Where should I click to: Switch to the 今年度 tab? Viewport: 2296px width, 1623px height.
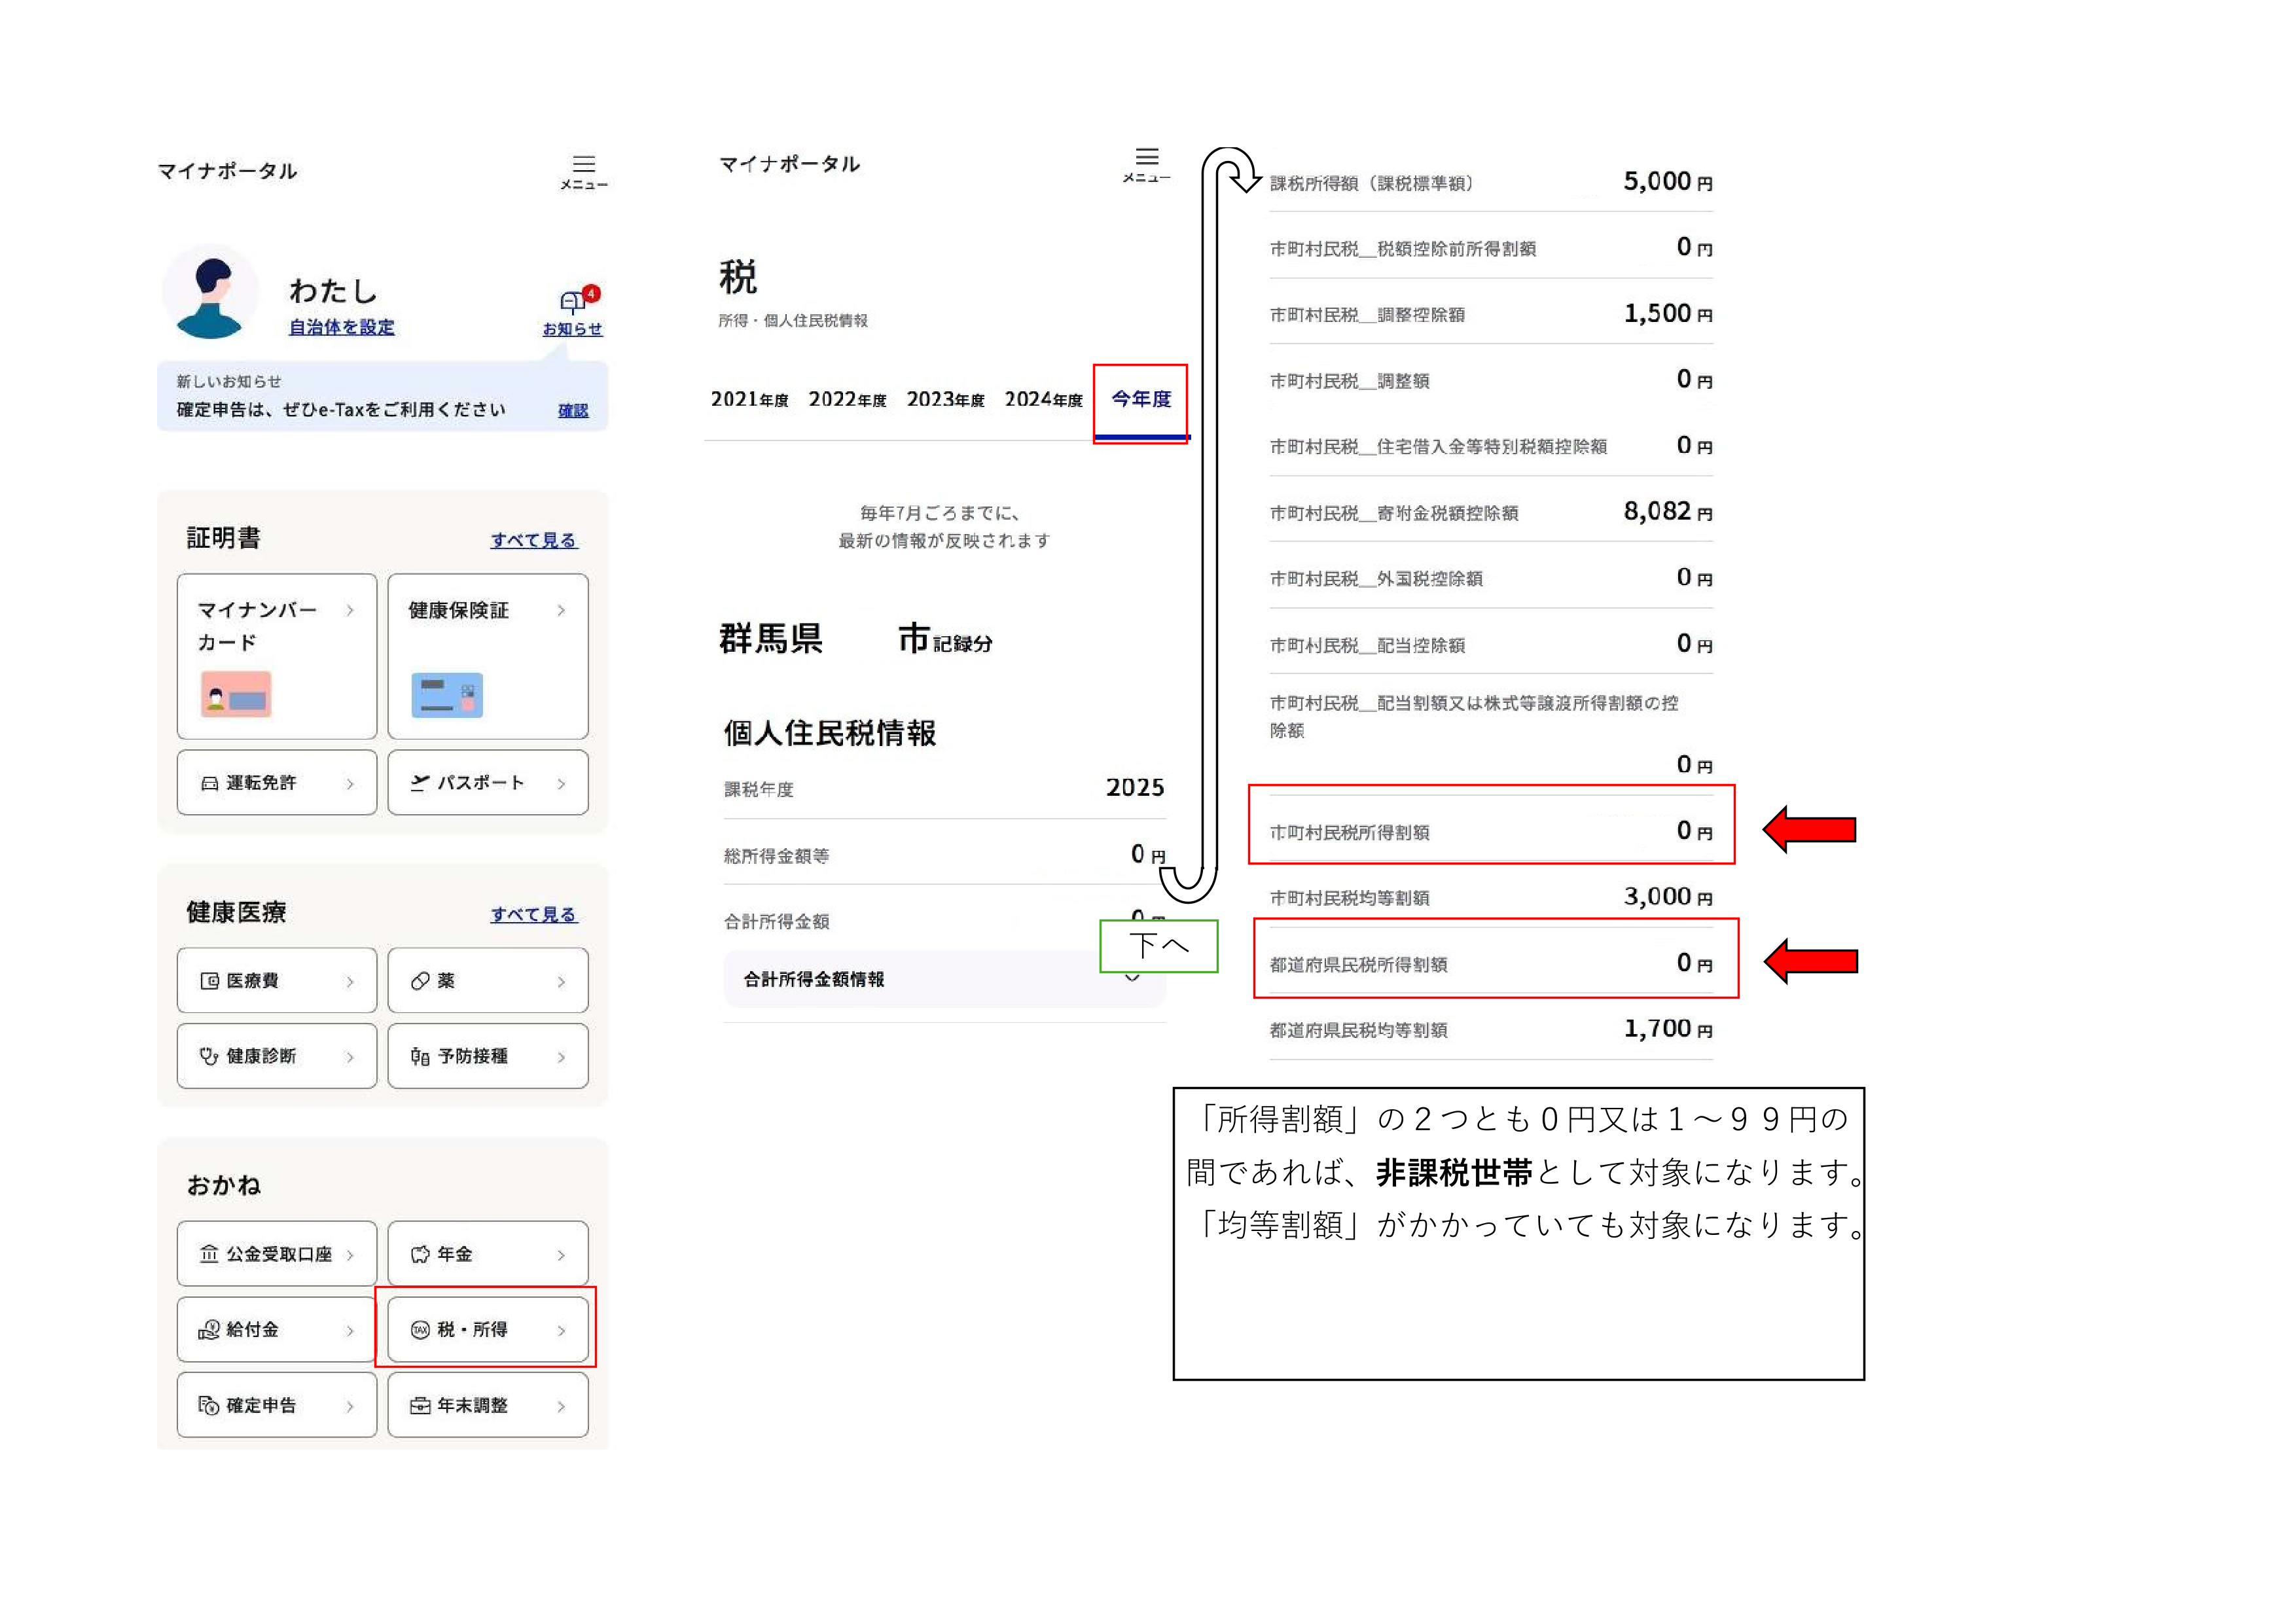1141,400
